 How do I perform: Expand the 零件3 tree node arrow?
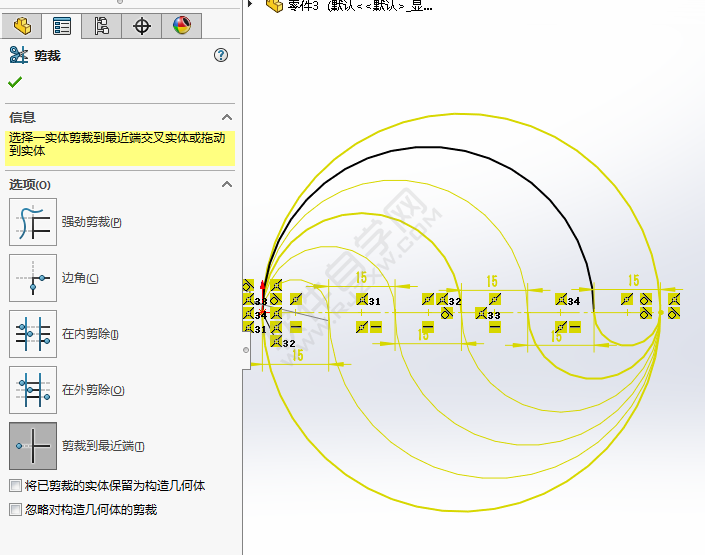[250, 4]
